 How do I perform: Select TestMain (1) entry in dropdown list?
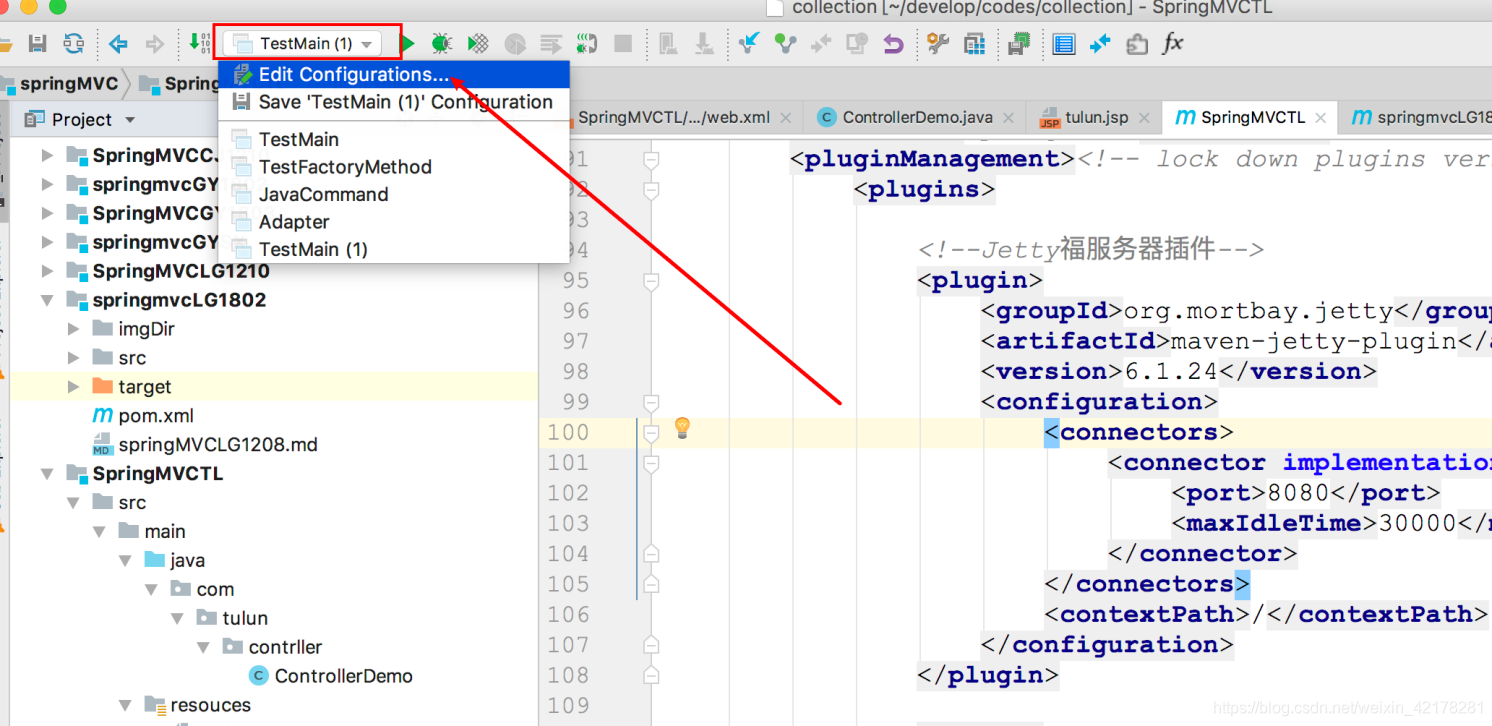(394, 249)
